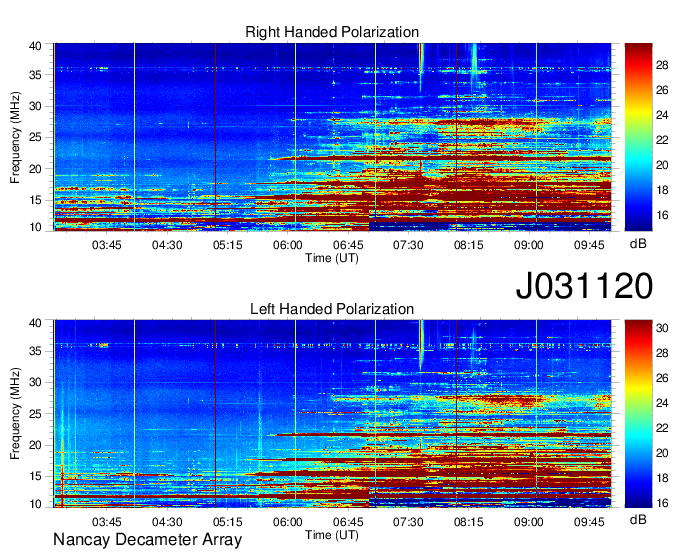Click the "25" frequency tick of Right Handed plot
680x552 pixels.
click(x=35, y=137)
